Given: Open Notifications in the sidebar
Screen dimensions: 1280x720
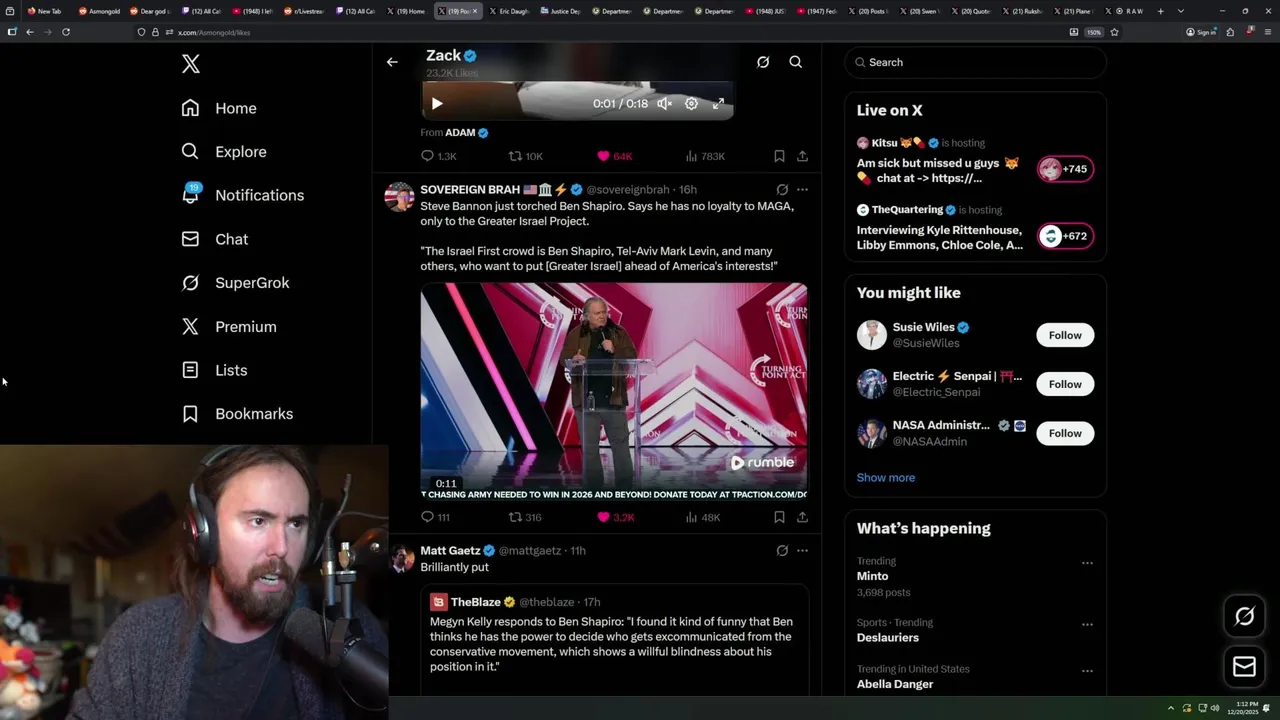Looking at the screenshot, I should [x=242, y=195].
